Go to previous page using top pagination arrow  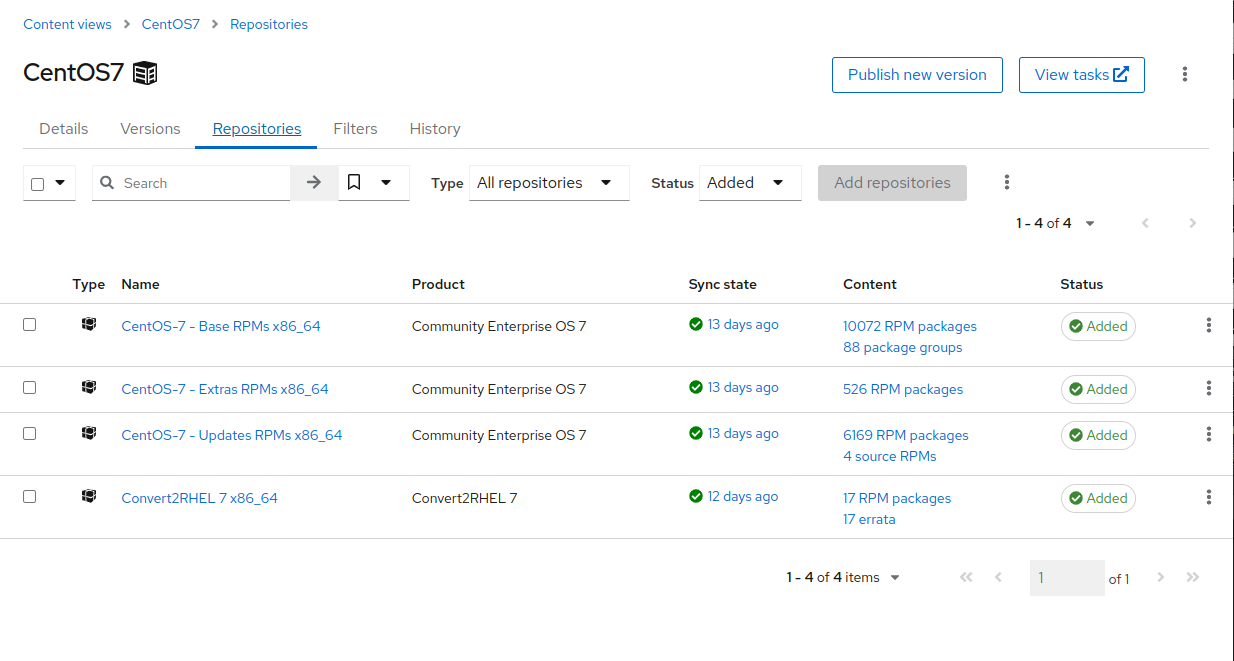tap(1145, 223)
